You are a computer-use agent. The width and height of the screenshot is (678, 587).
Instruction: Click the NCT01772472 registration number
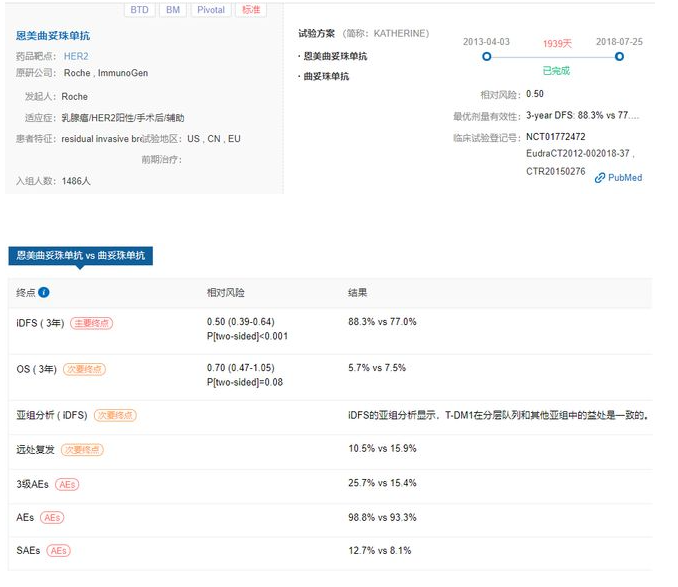tap(556, 137)
